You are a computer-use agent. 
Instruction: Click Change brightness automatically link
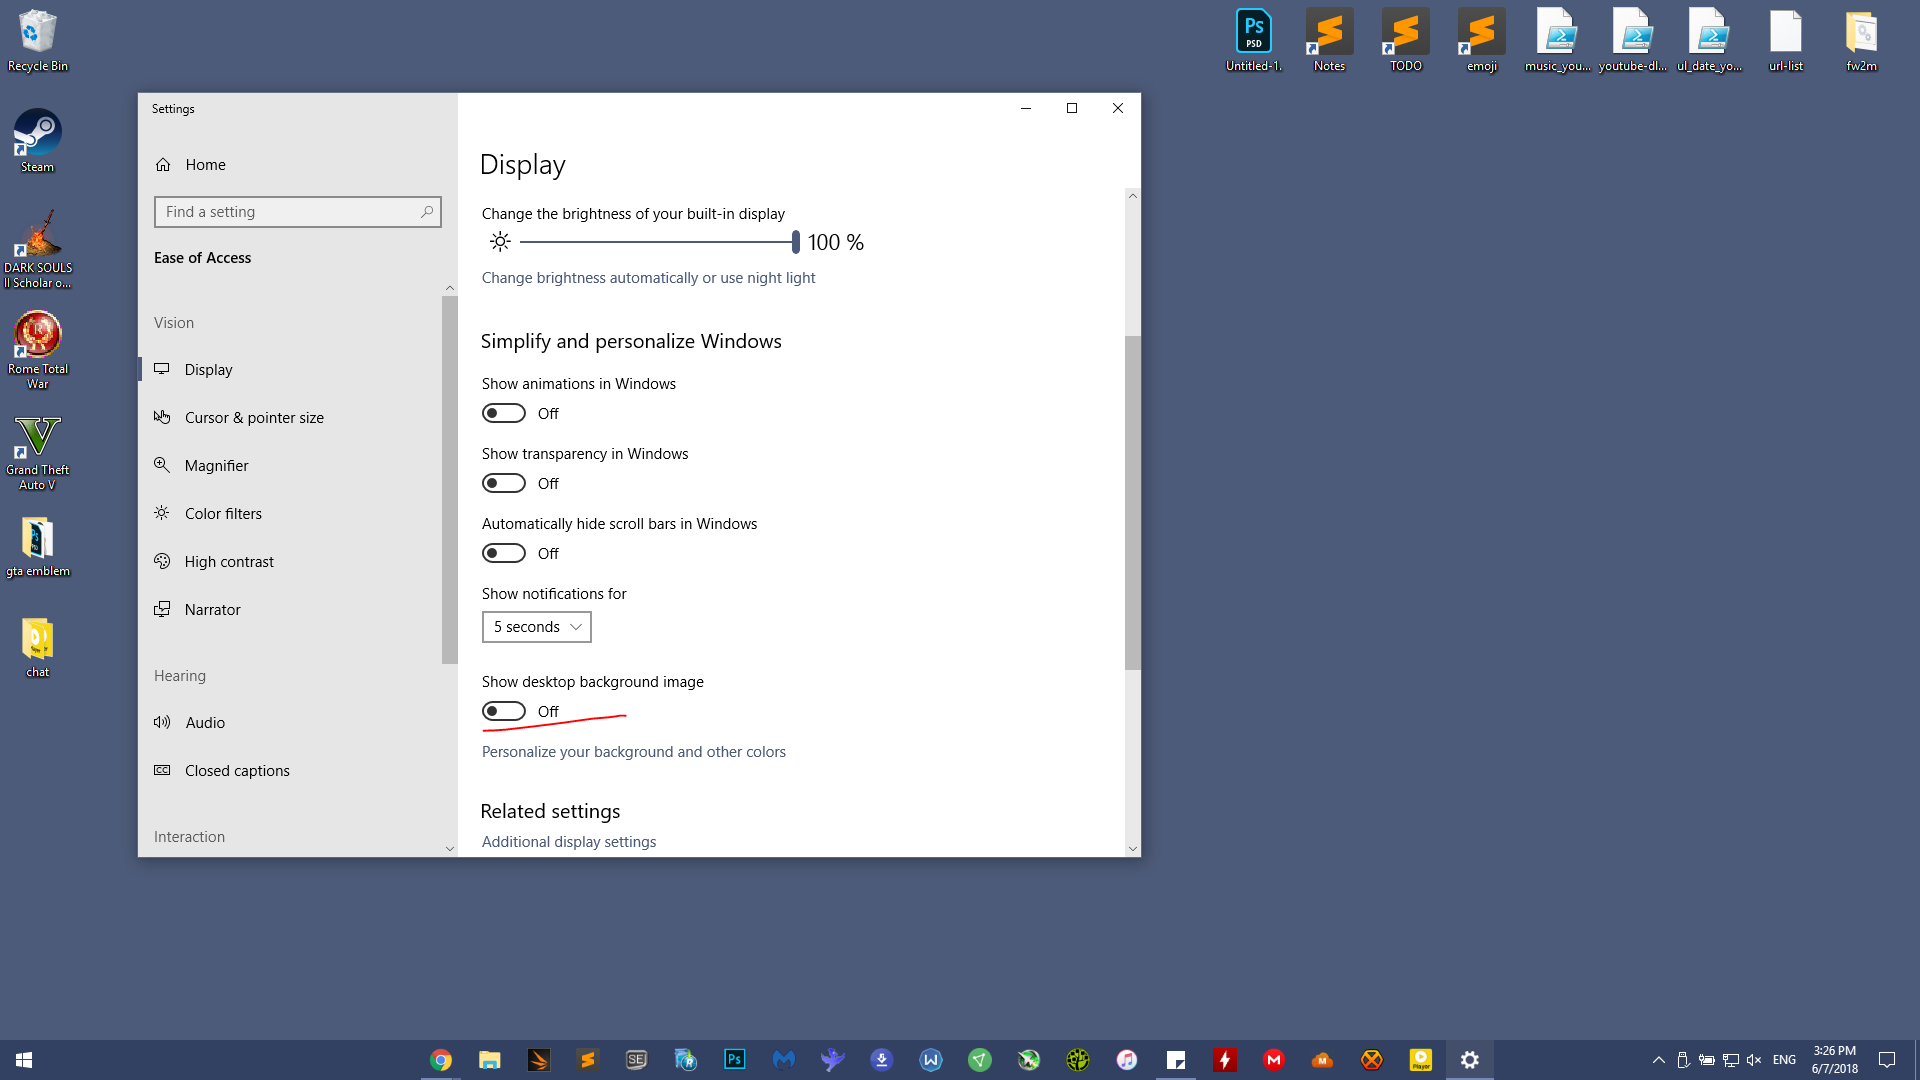647,277
